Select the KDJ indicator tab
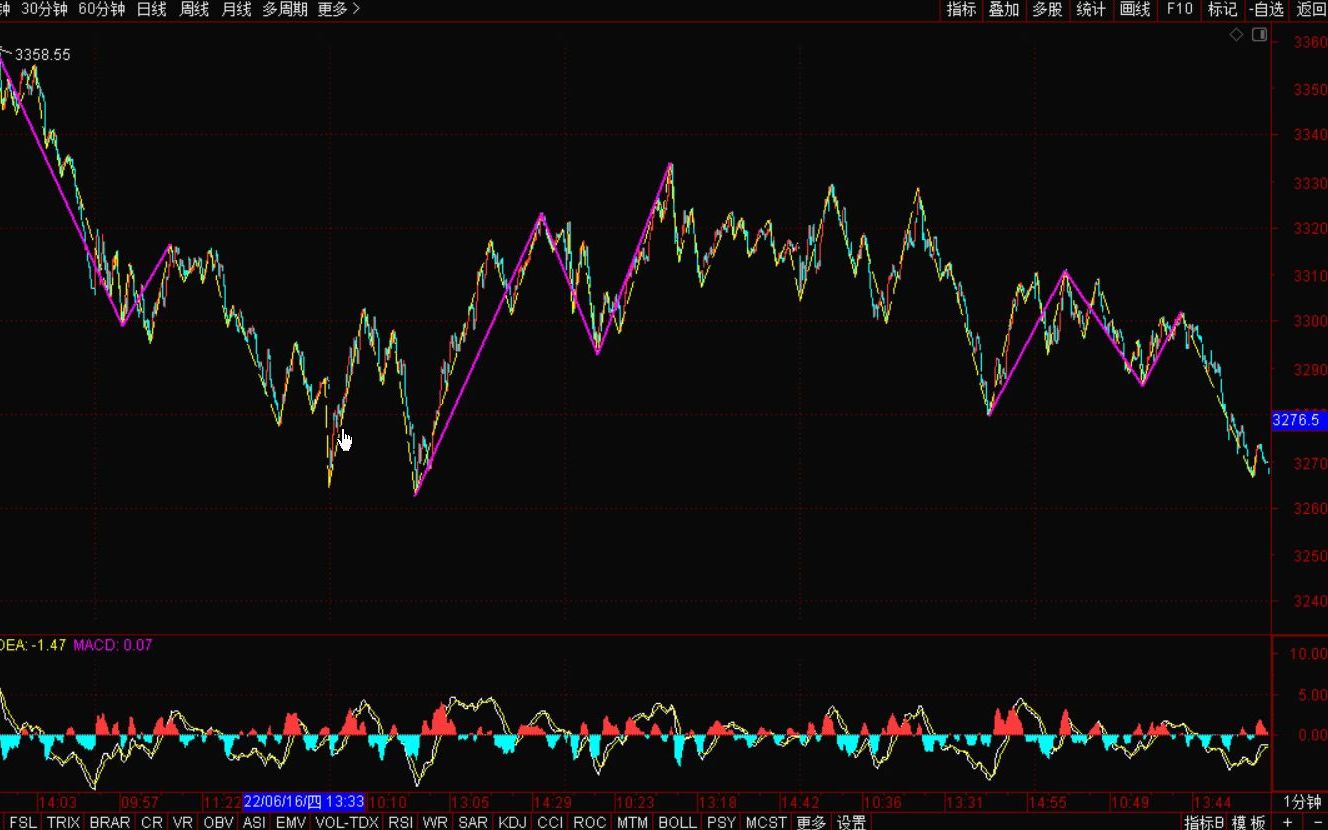The width and height of the screenshot is (1328, 830). tap(512, 822)
